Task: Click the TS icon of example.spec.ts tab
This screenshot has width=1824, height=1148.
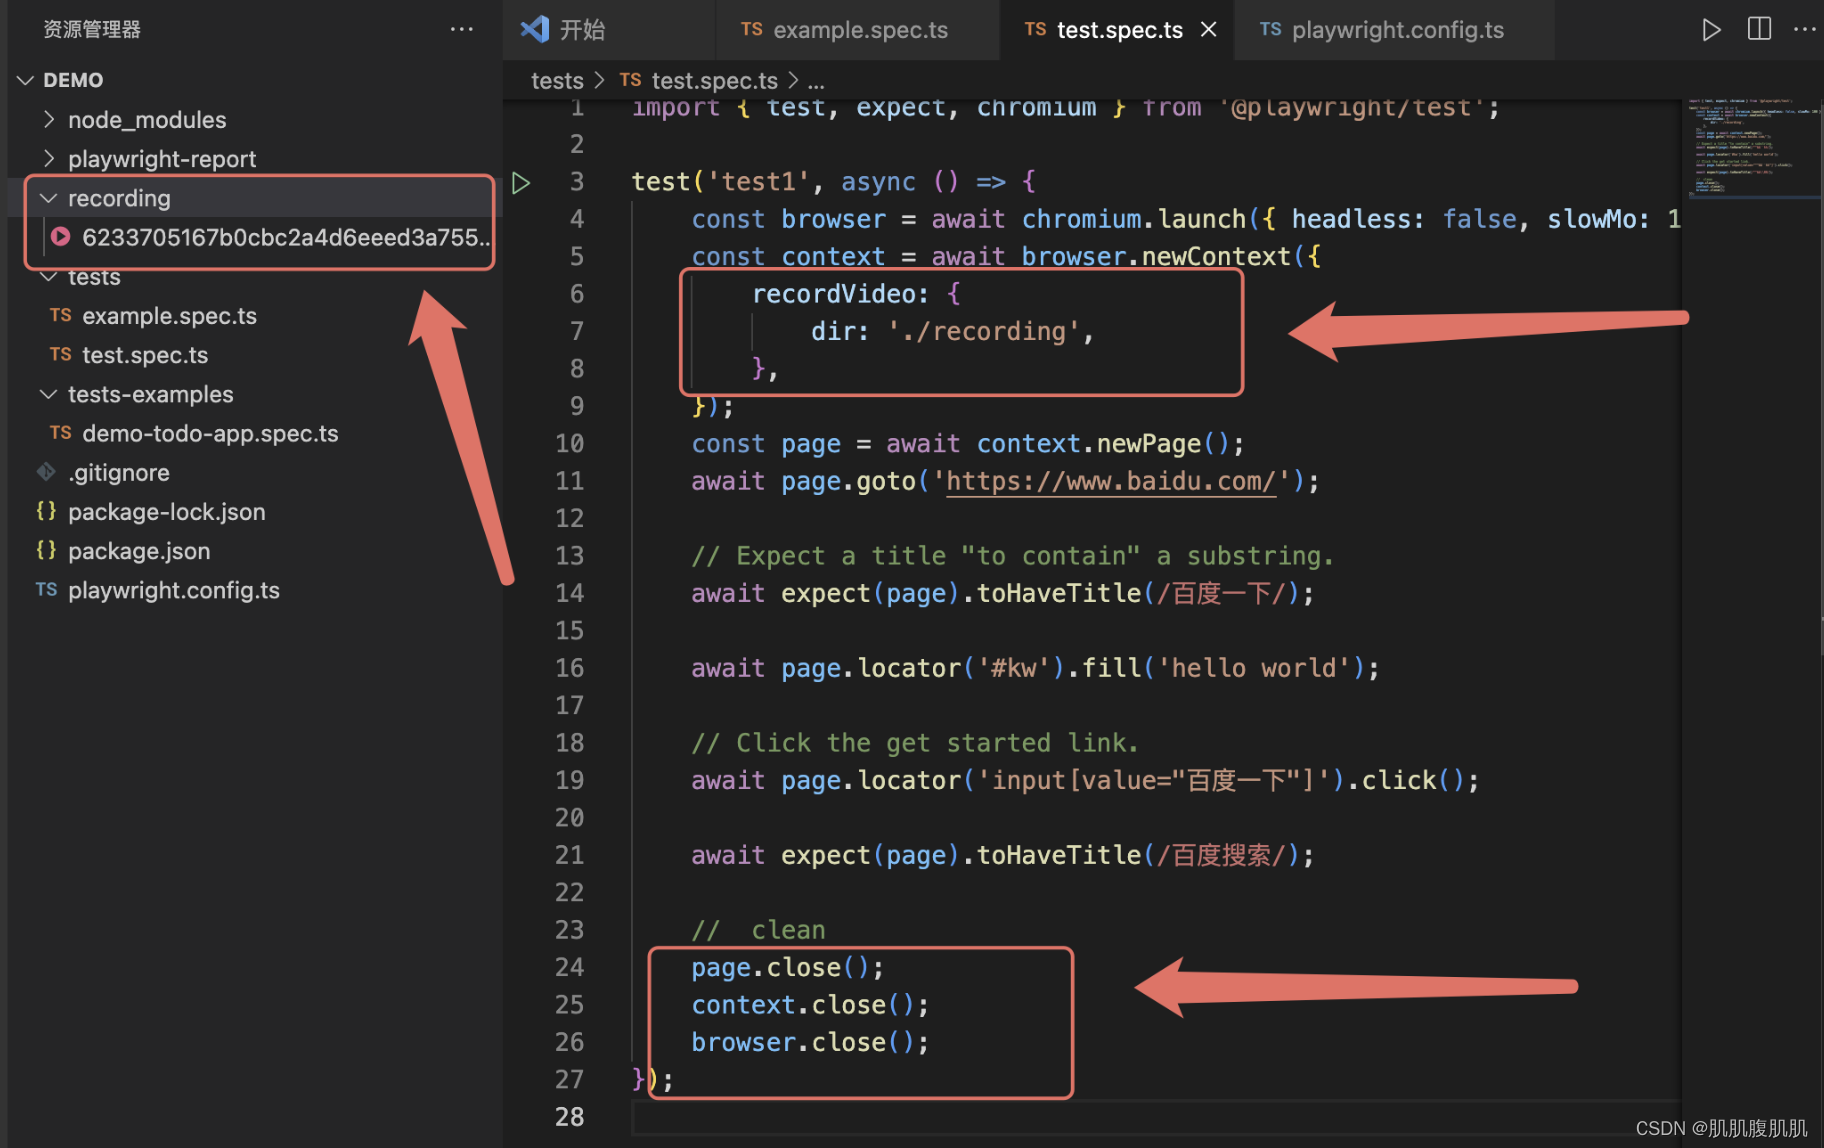Action: point(751,29)
